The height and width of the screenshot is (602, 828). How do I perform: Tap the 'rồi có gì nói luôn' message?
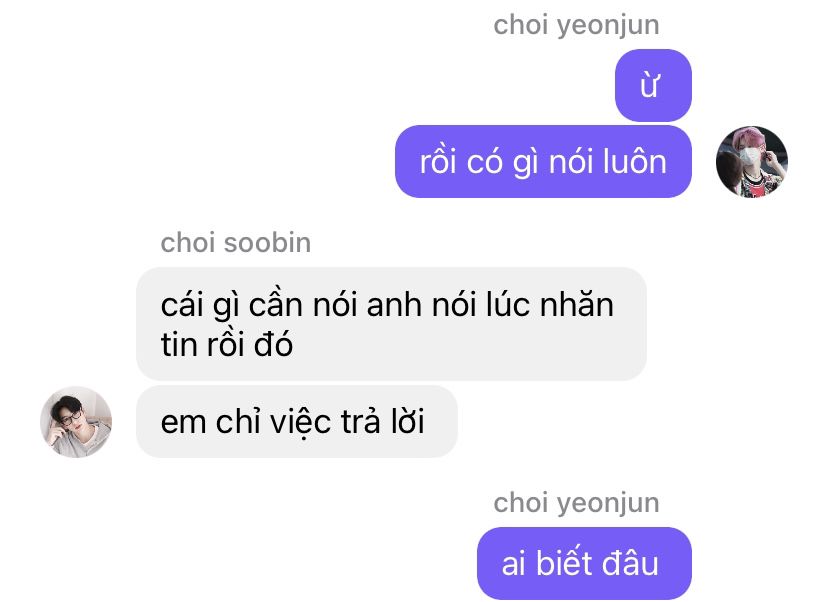[x=543, y=162]
